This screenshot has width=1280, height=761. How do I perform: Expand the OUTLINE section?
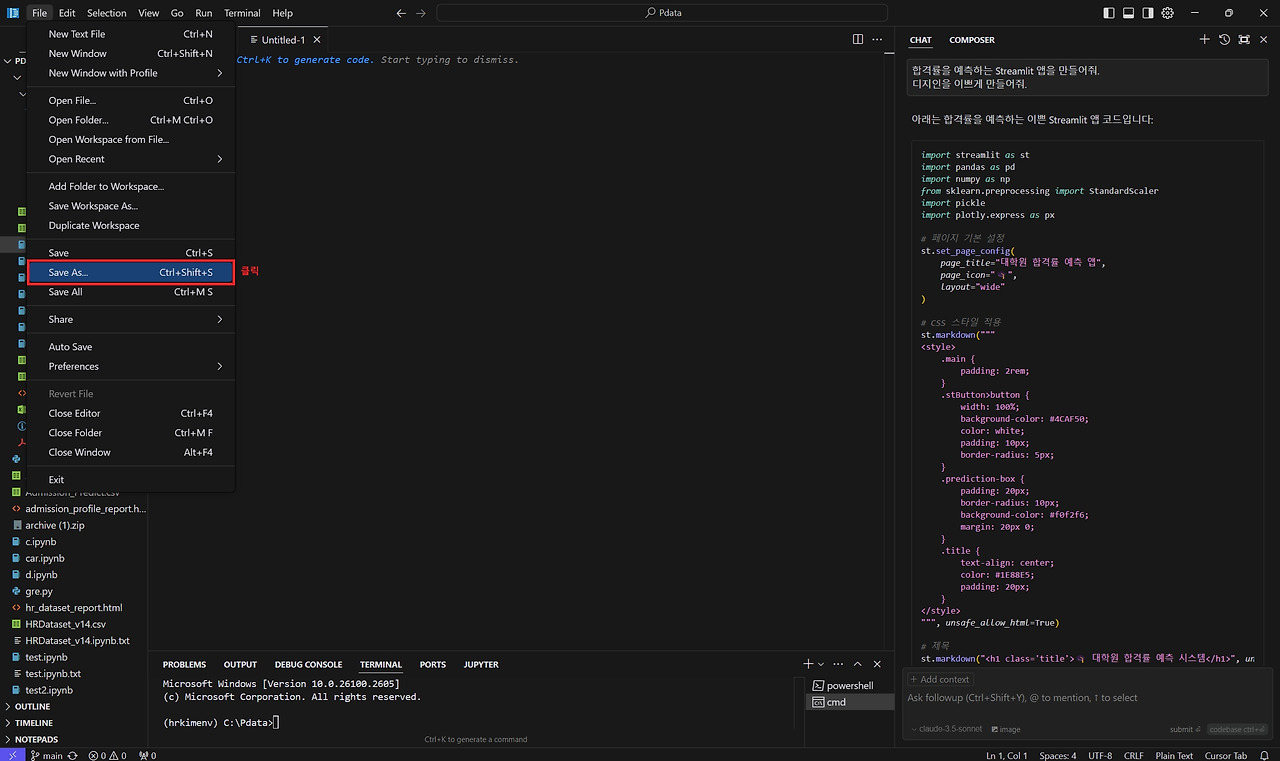(x=33, y=706)
